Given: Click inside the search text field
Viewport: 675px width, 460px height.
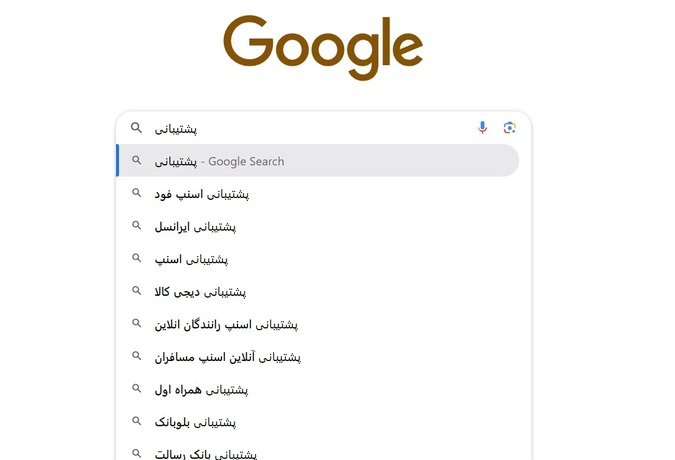Looking at the screenshot, I should (310, 128).
